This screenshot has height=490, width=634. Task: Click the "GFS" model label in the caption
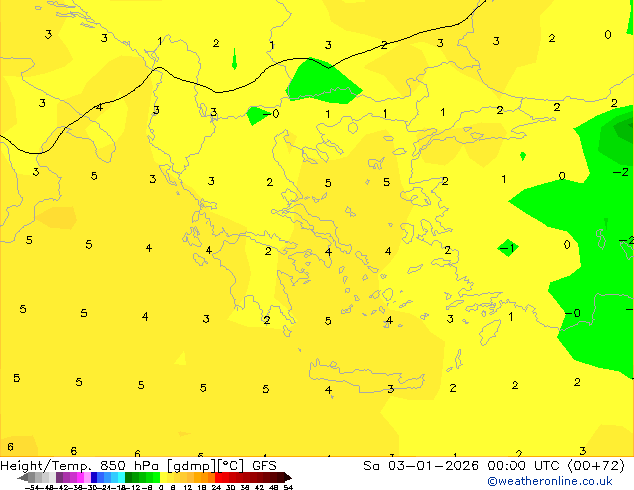coord(264,465)
